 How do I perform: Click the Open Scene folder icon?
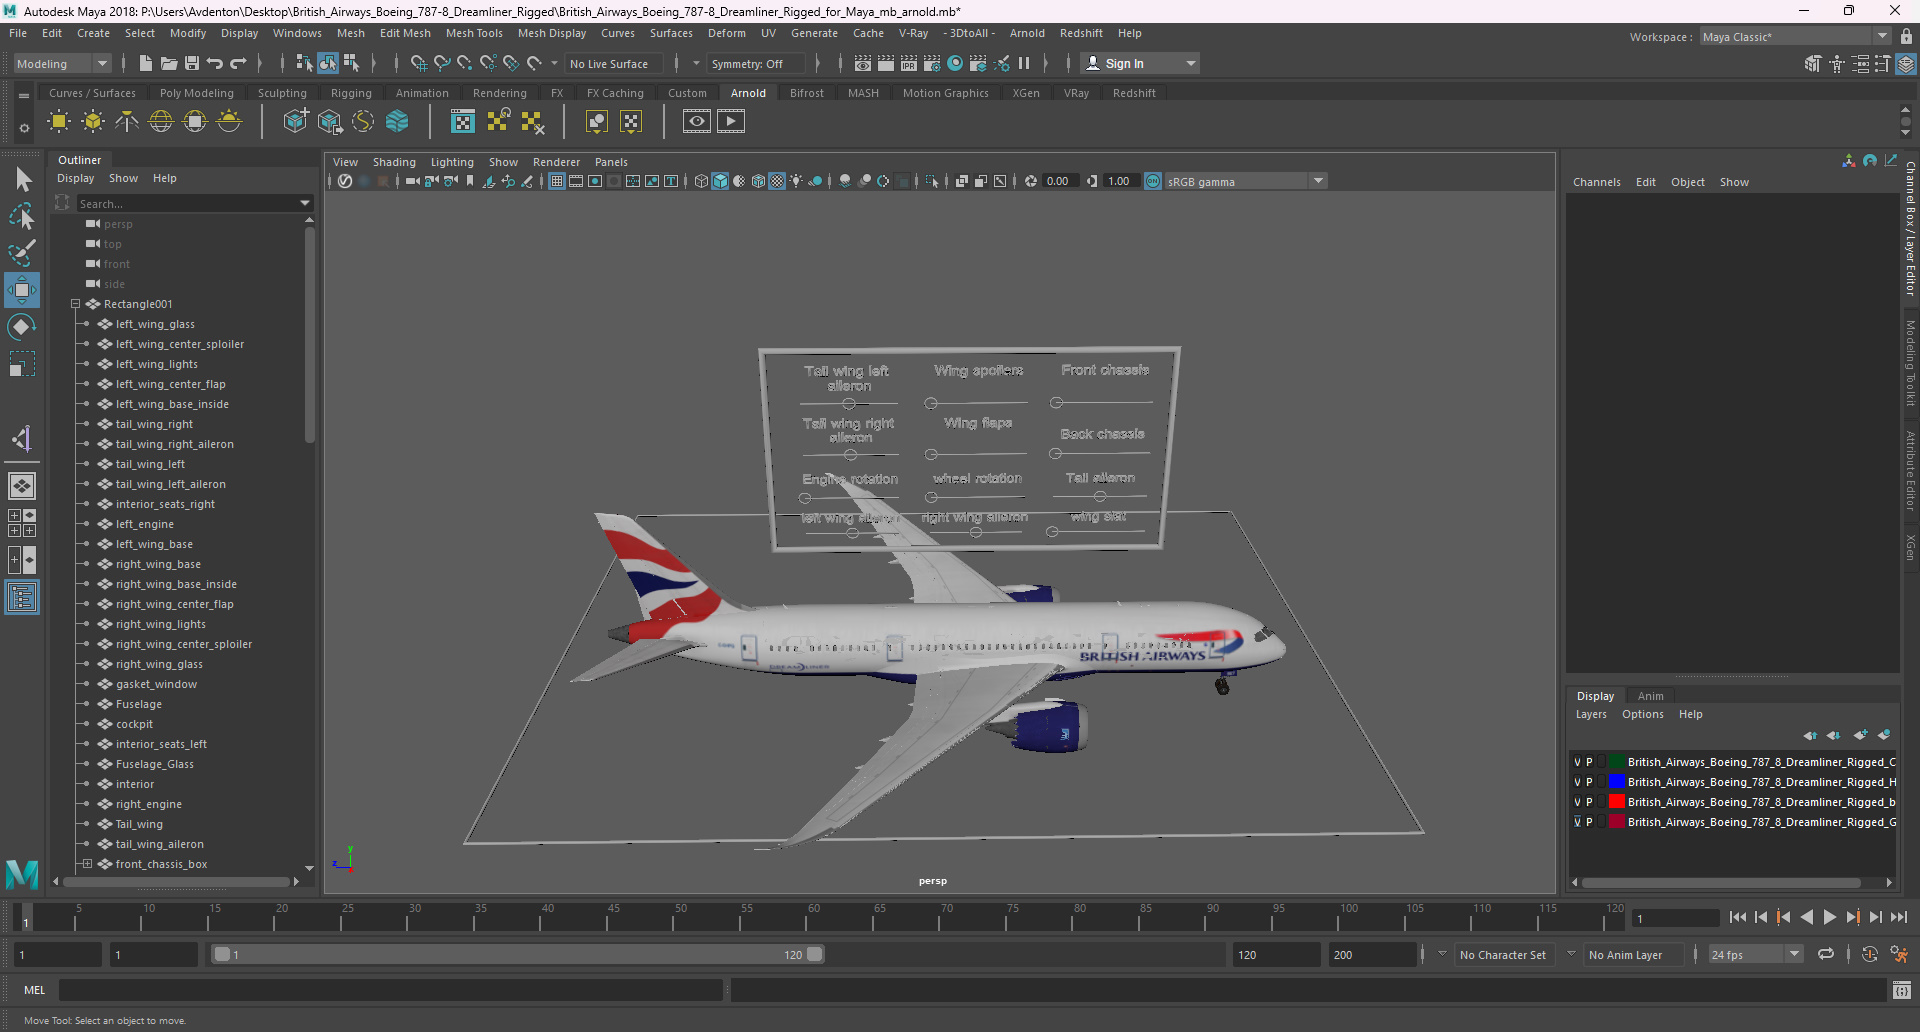tap(169, 63)
